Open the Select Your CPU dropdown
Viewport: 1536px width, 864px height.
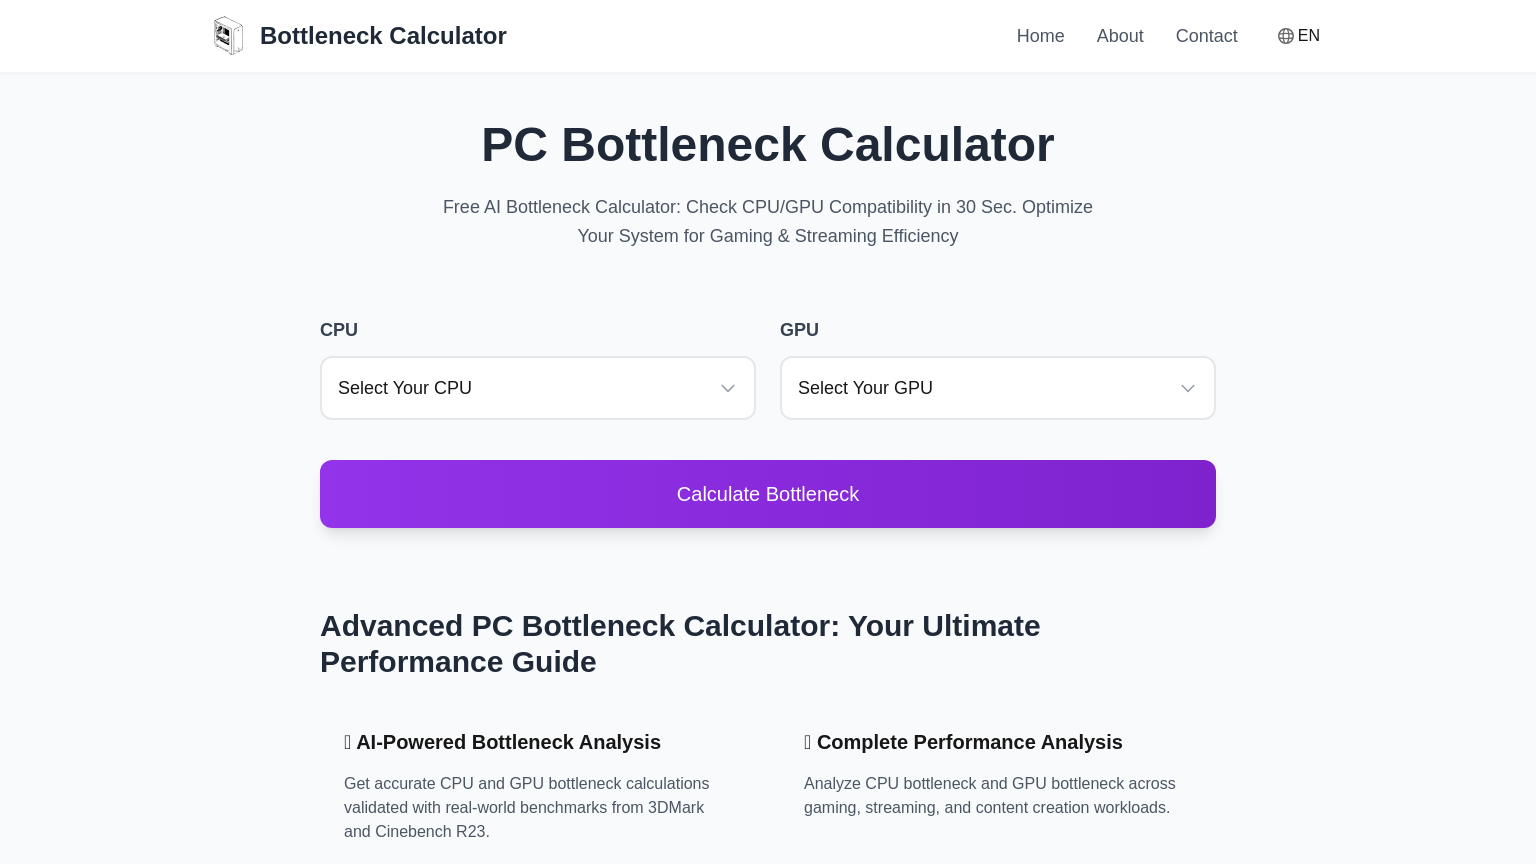[538, 388]
